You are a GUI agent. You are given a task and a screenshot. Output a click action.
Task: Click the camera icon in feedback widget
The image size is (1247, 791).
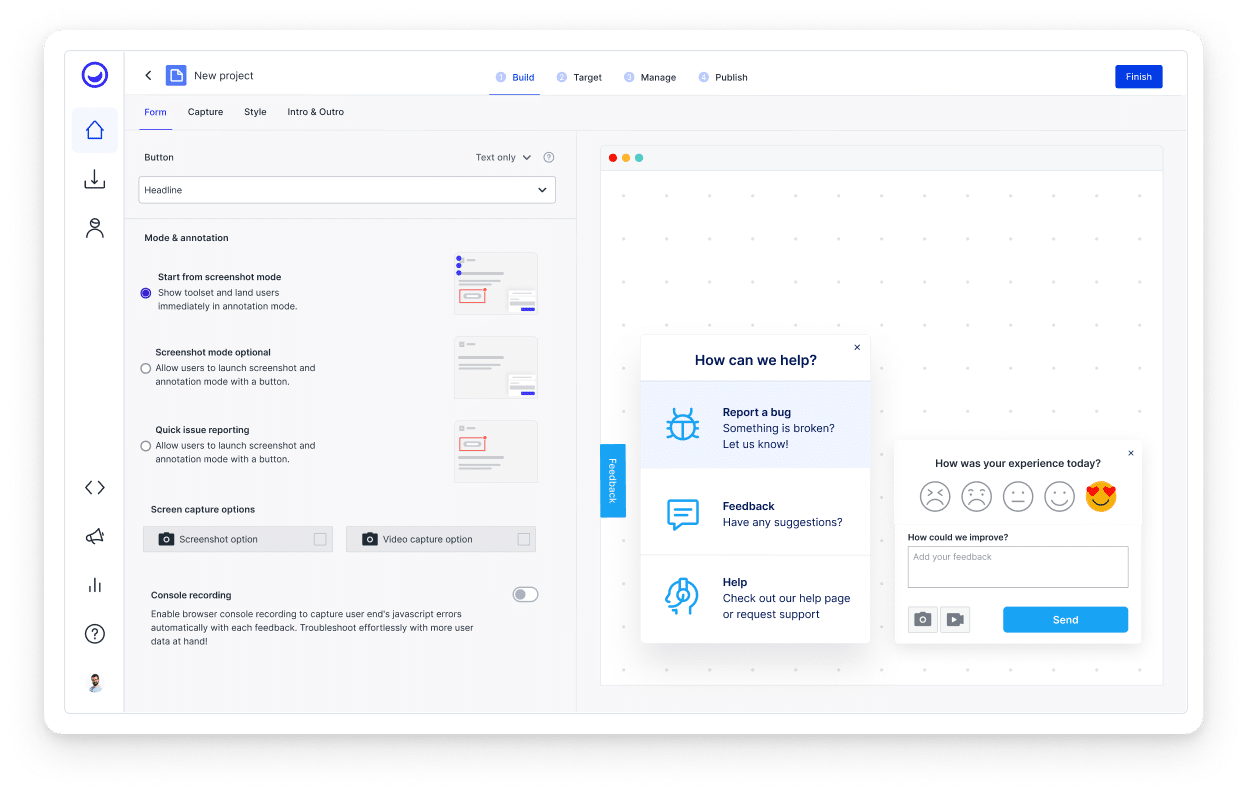tap(922, 619)
